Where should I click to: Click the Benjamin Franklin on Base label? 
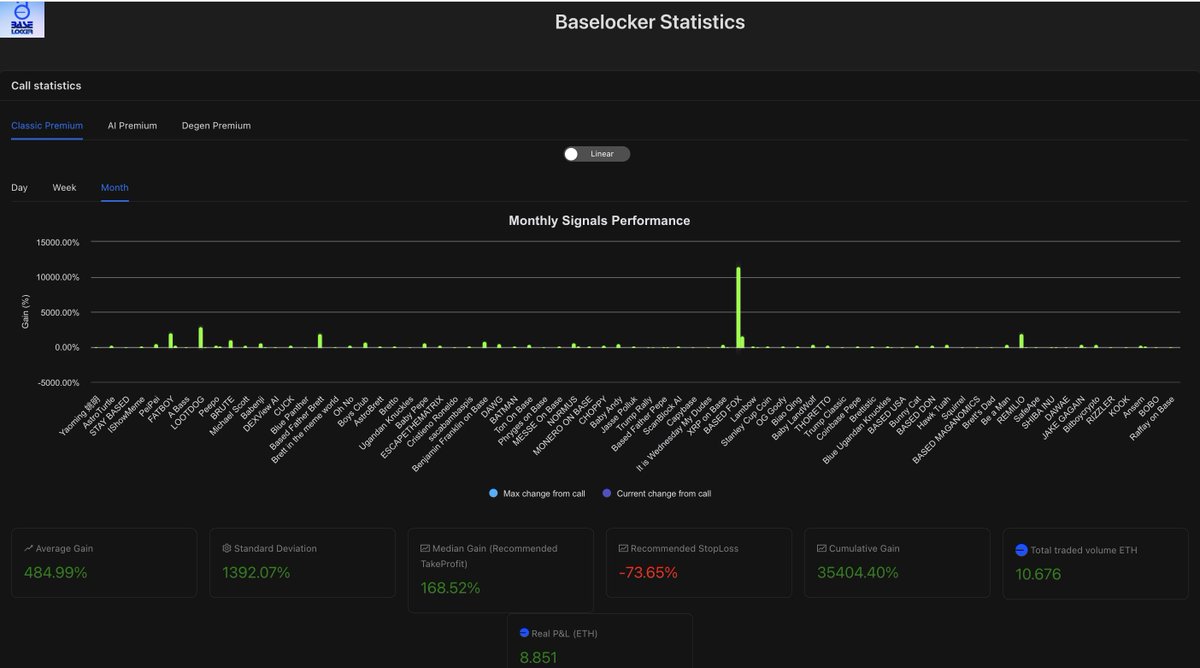pyautogui.click(x=450, y=433)
